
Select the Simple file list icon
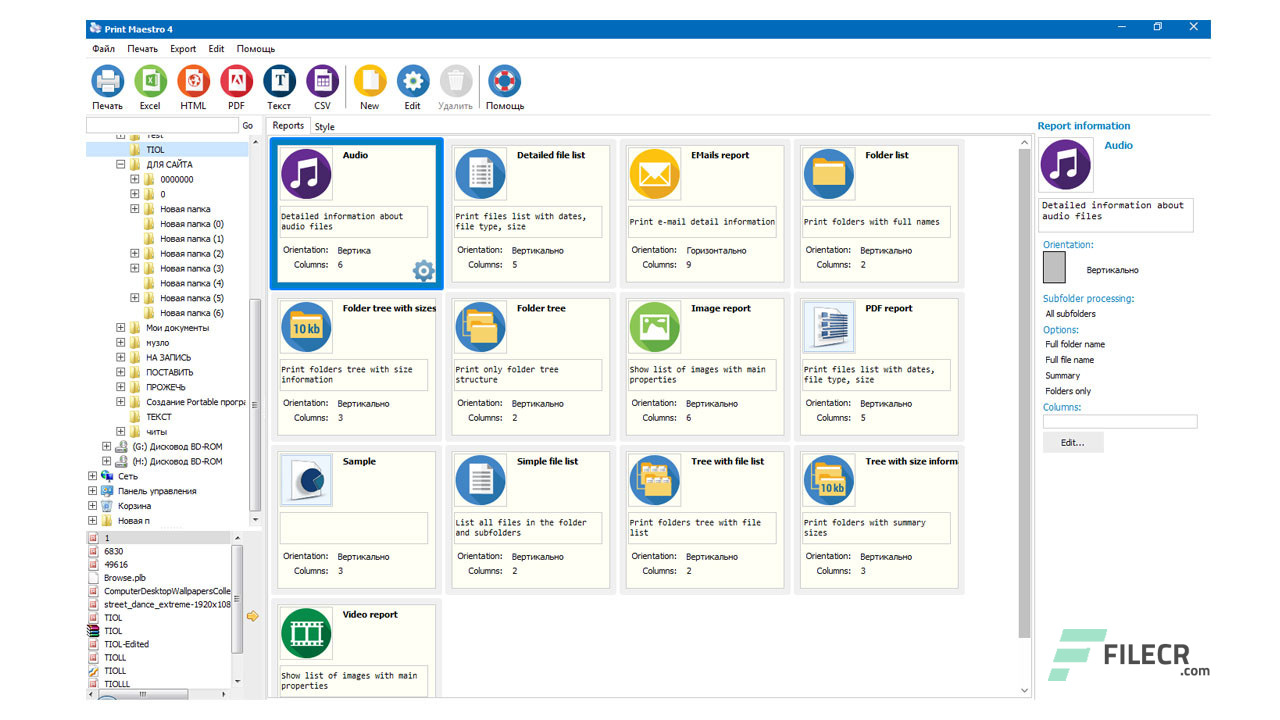coord(480,479)
